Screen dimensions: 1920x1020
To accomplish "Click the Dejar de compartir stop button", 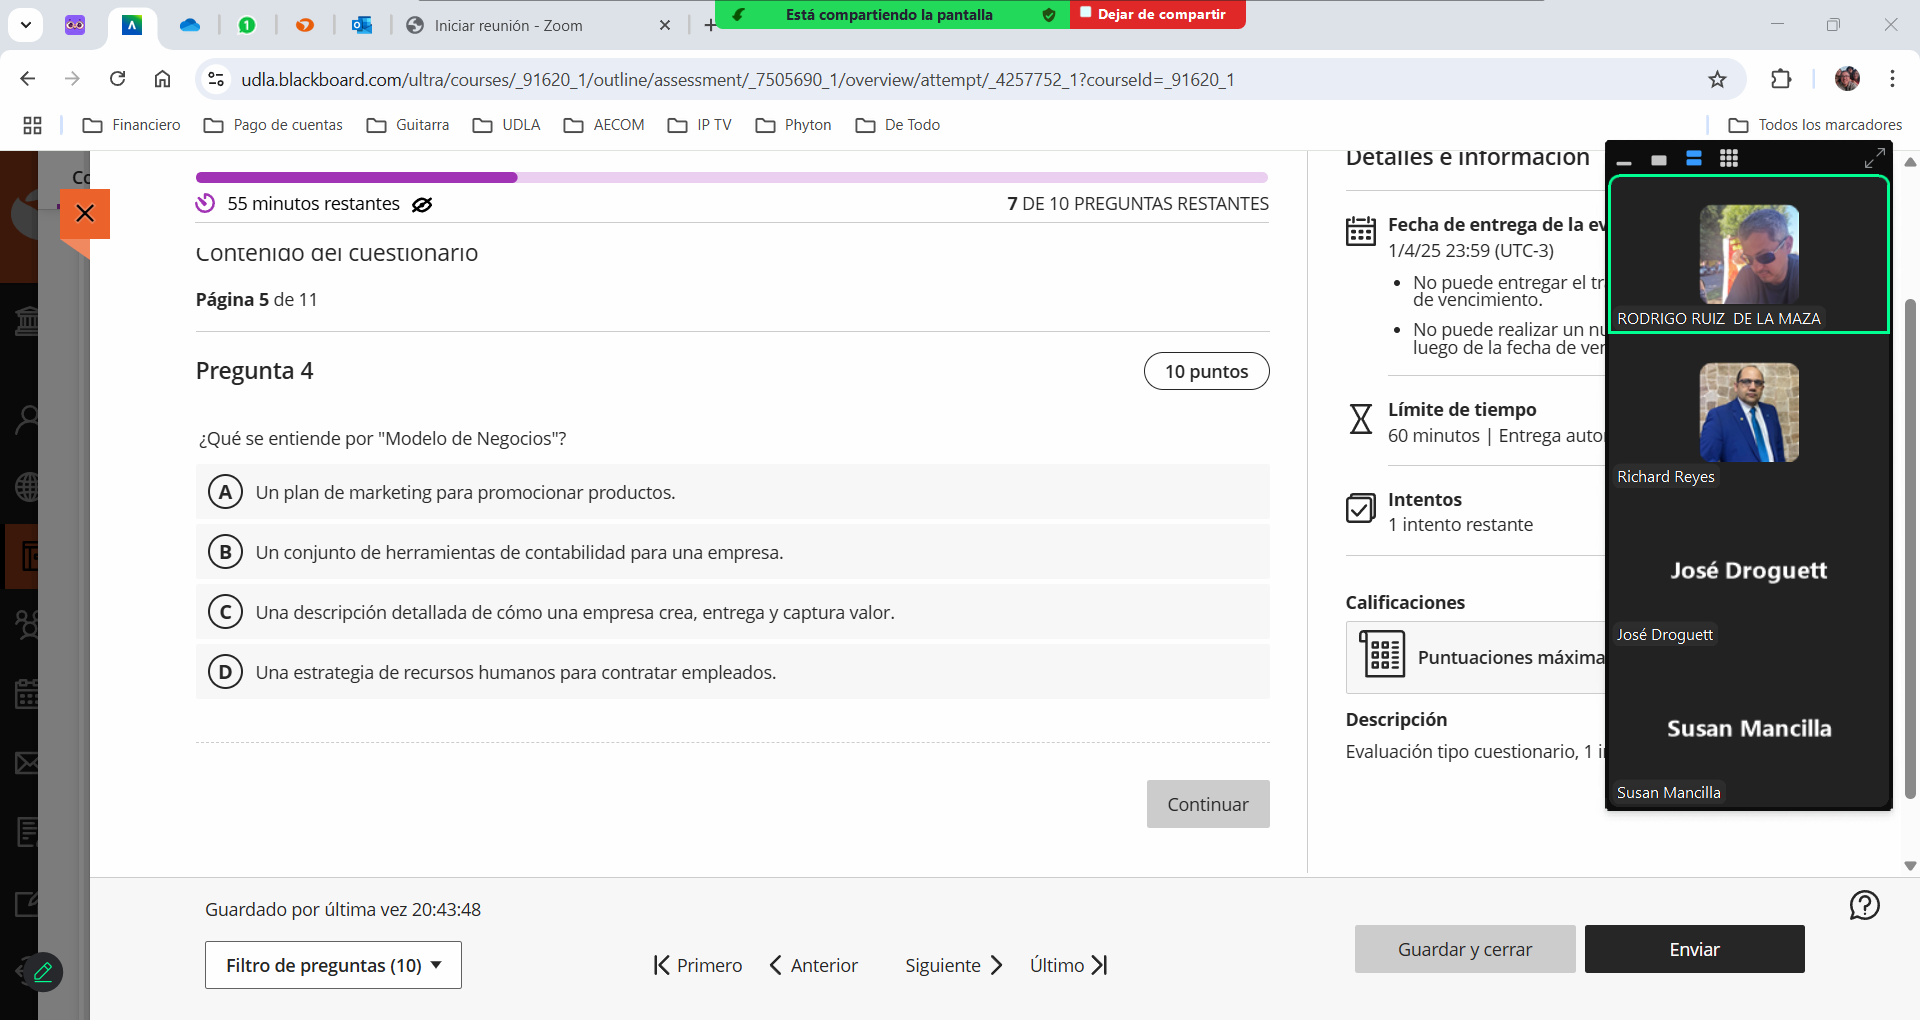I will pos(1158,14).
